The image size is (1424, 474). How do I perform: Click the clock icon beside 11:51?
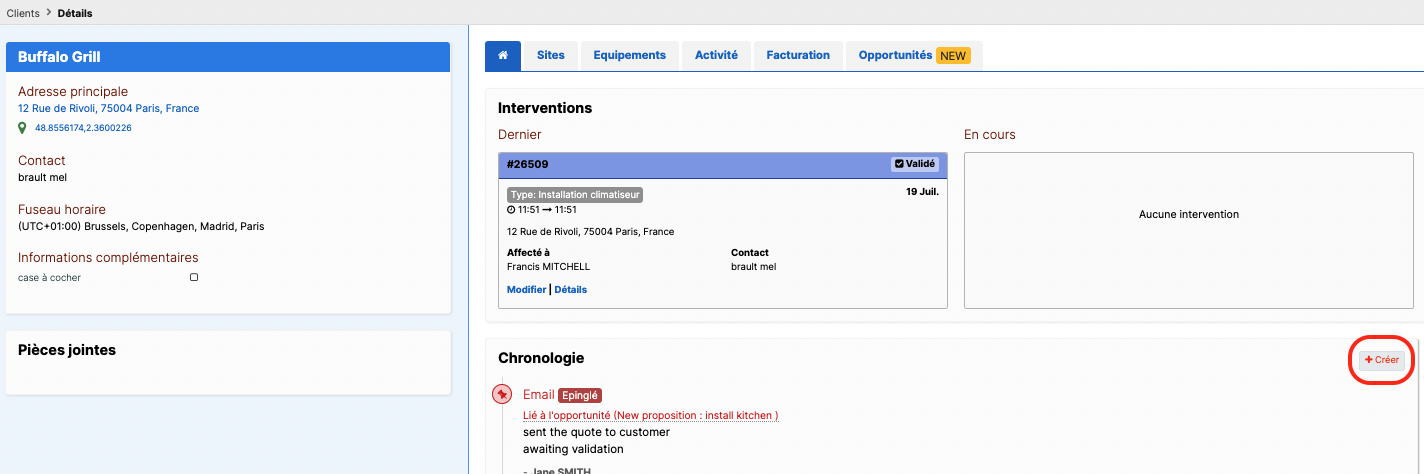coord(511,210)
